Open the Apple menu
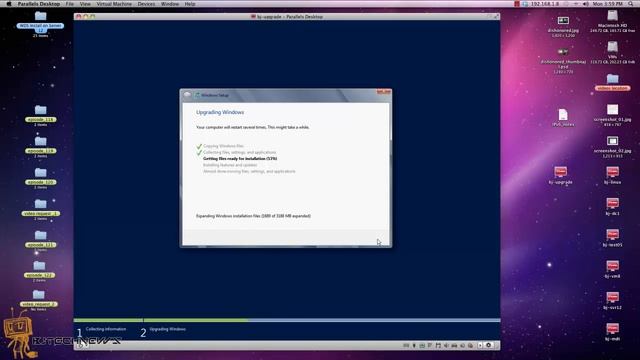This screenshot has height=360, width=640. [x=9, y=4]
